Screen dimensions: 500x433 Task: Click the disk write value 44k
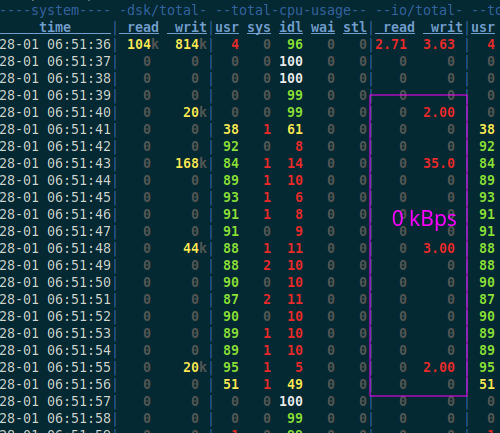[195, 248]
